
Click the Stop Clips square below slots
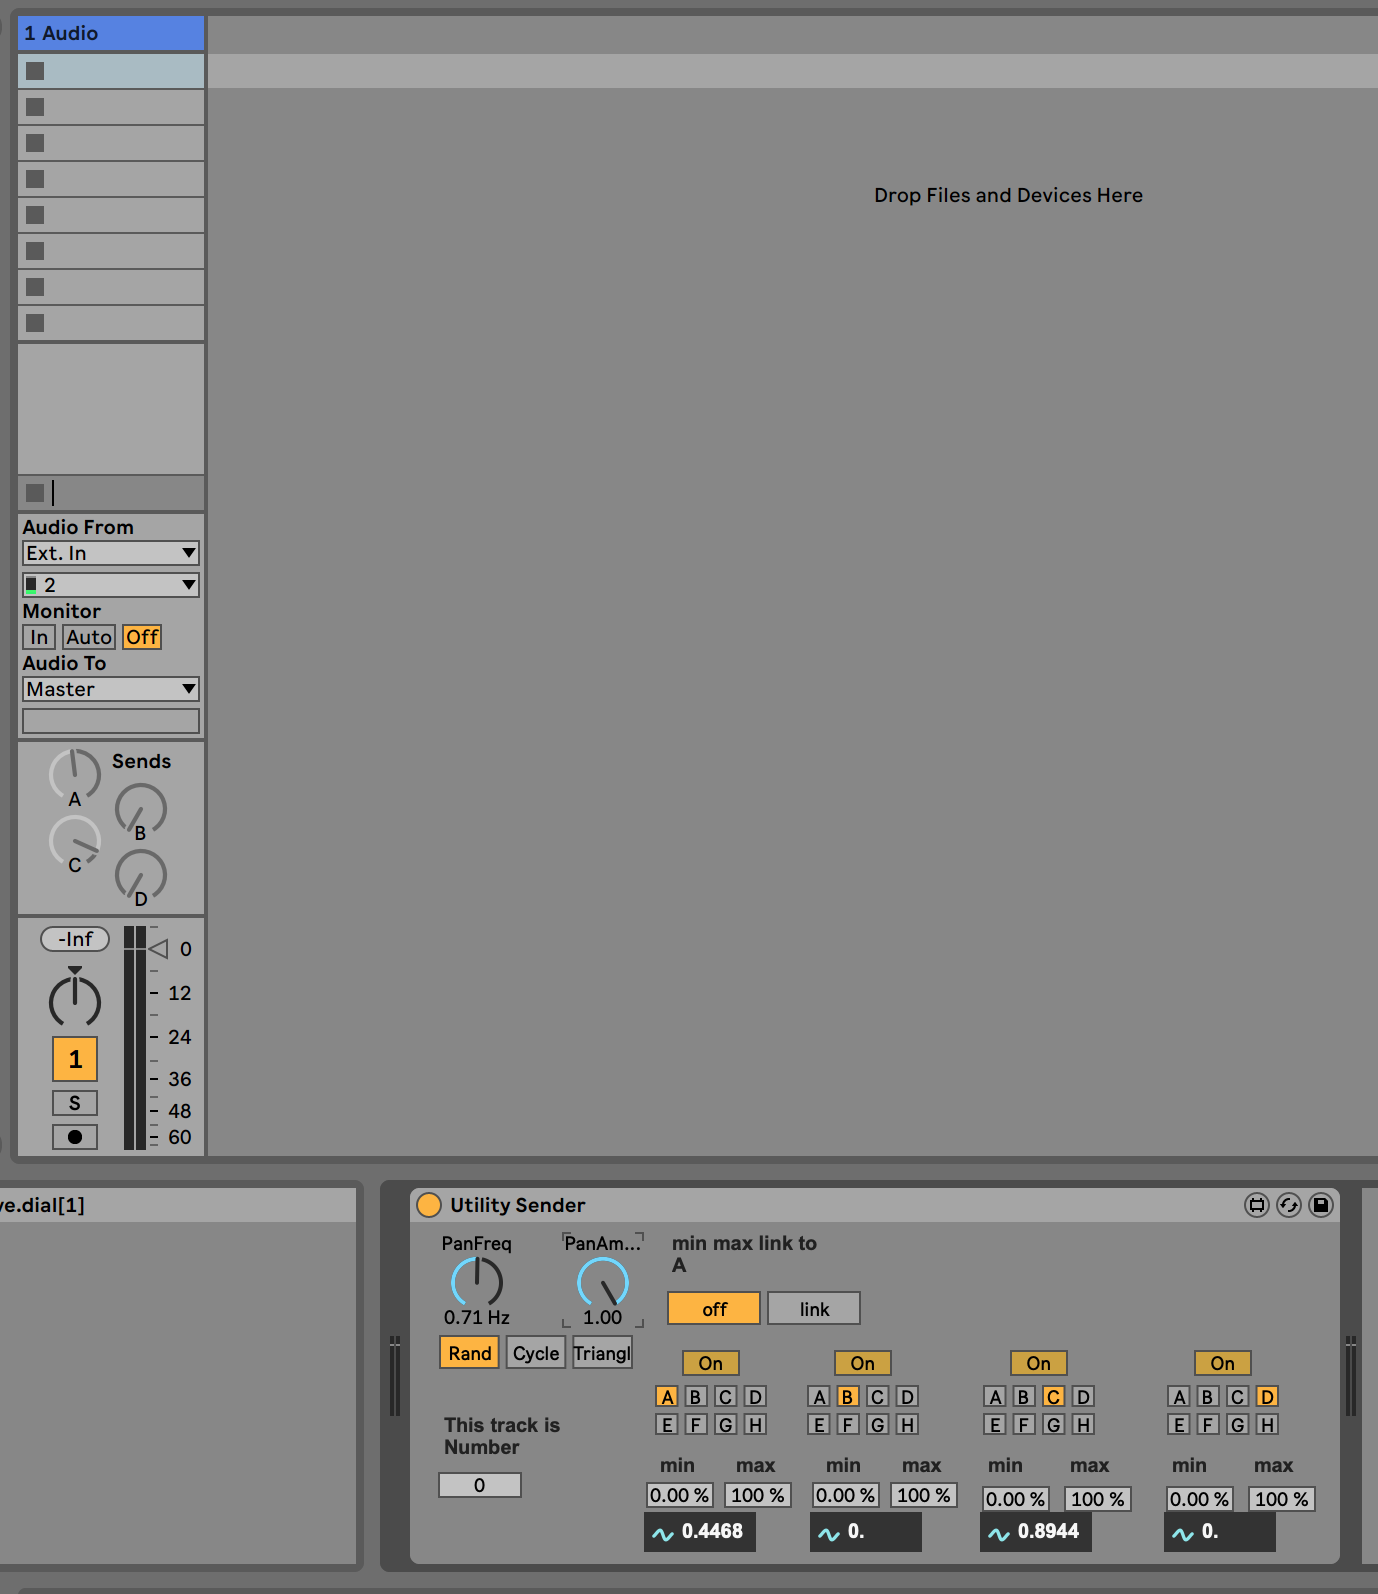35,493
